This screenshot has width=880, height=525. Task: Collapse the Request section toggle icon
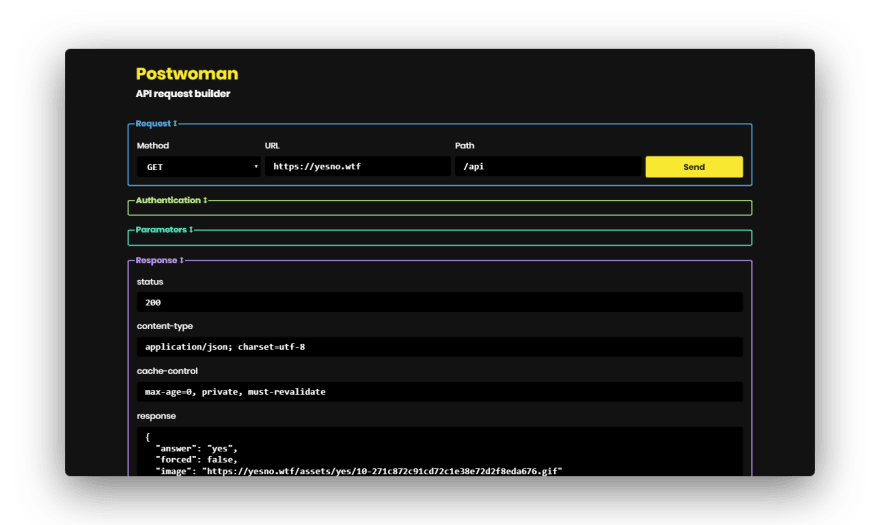click(175, 124)
